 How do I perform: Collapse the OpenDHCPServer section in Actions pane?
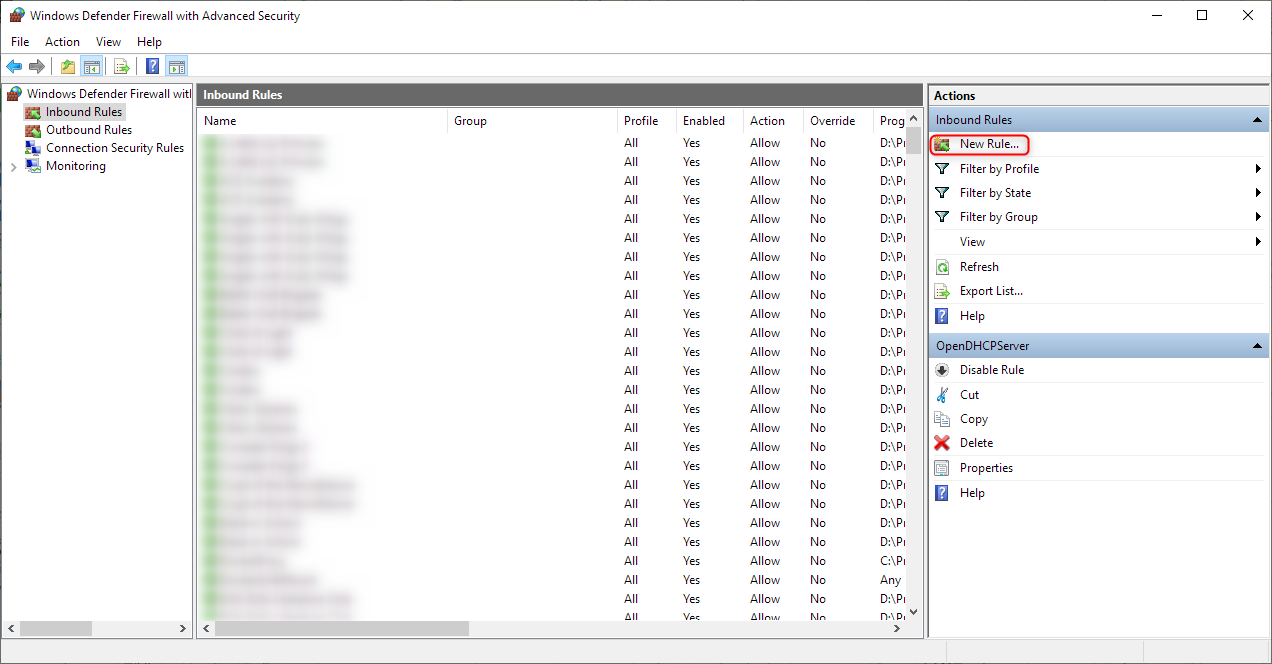click(x=1257, y=345)
